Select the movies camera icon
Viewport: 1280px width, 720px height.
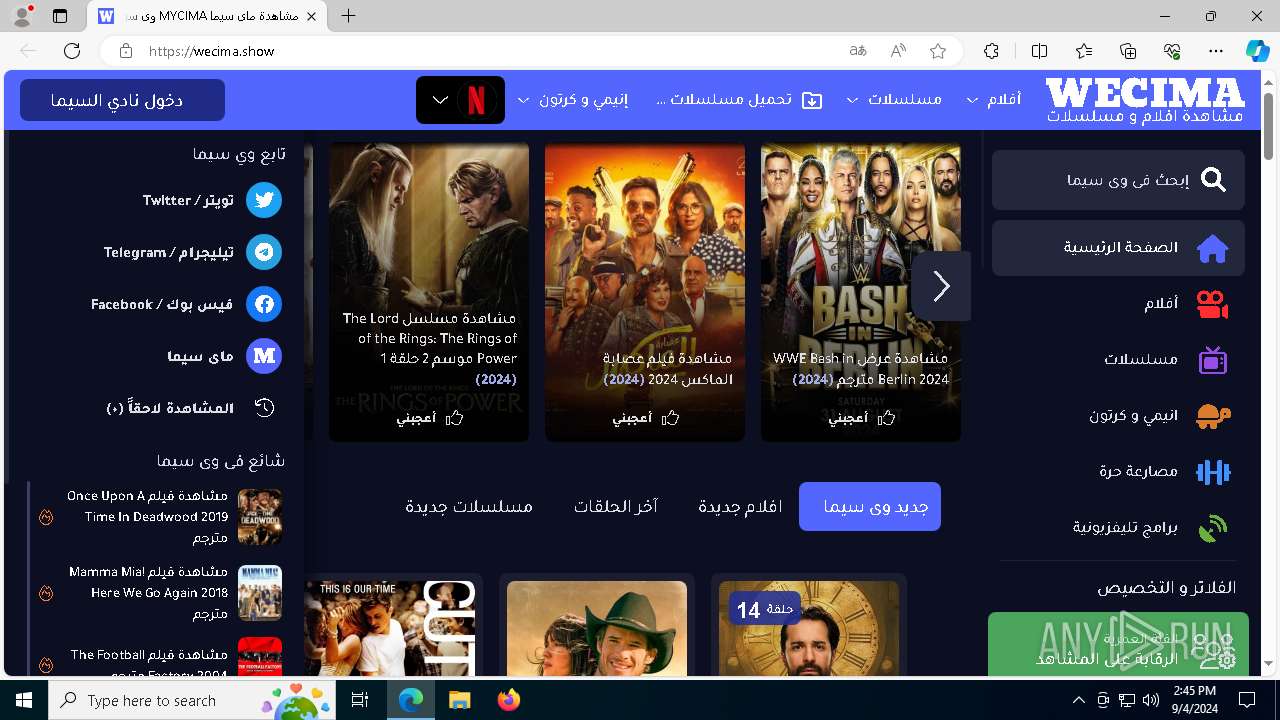(x=1213, y=304)
